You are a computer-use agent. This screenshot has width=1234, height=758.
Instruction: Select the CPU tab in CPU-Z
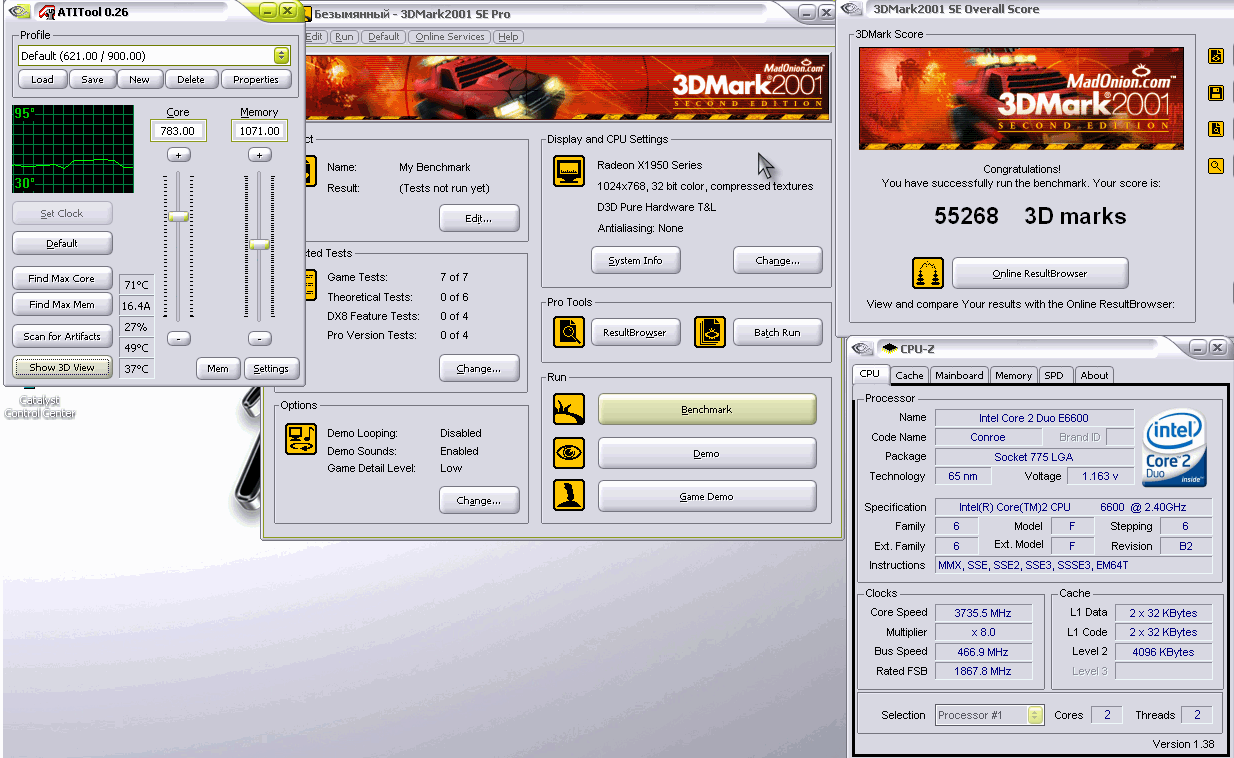870,374
